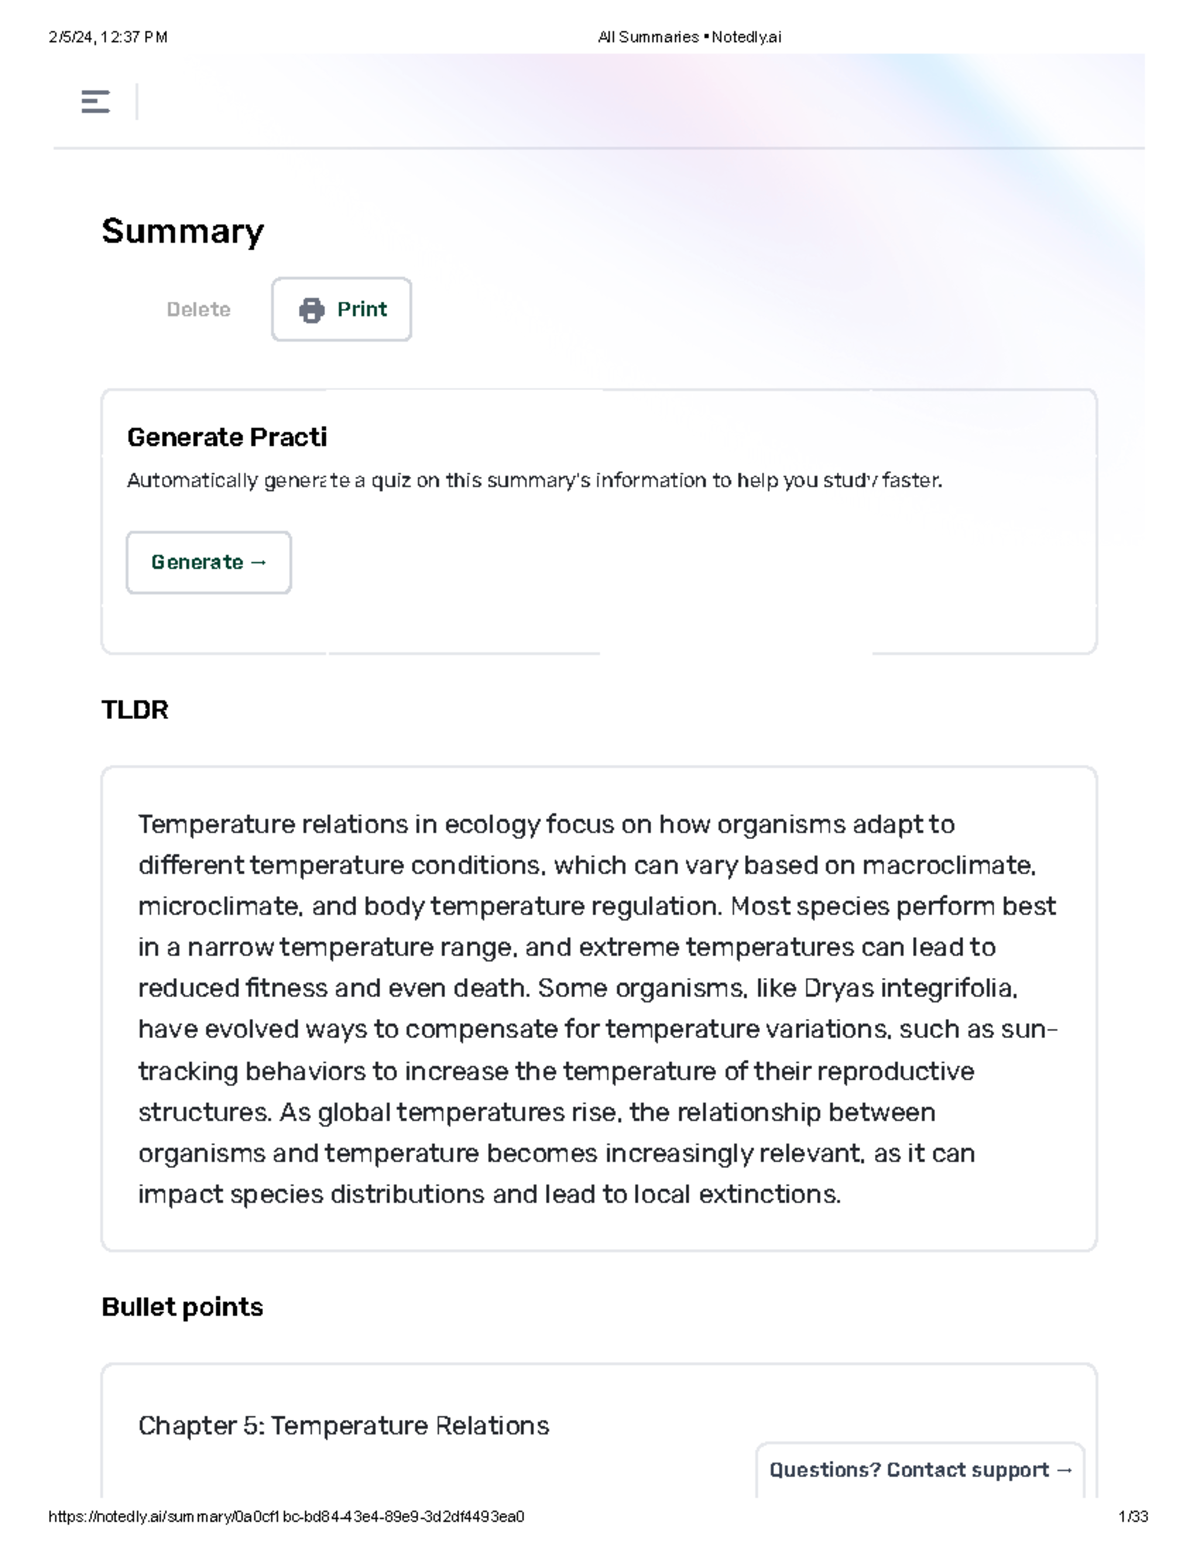This screenshot has width=1200, height=1553.
Task: Delete this summary
Action: 198,309
